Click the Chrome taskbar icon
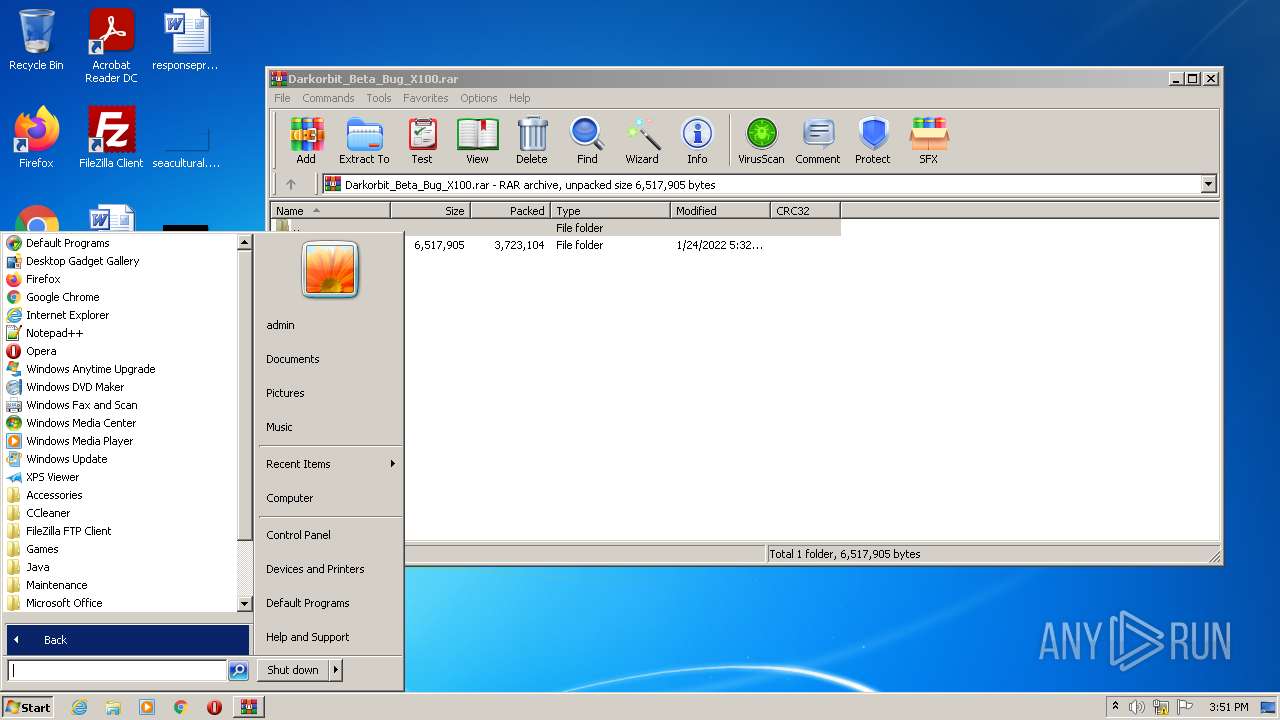The height and width of the screenshot is (720, 1280). pyautogui.click(x=181, y=707)
